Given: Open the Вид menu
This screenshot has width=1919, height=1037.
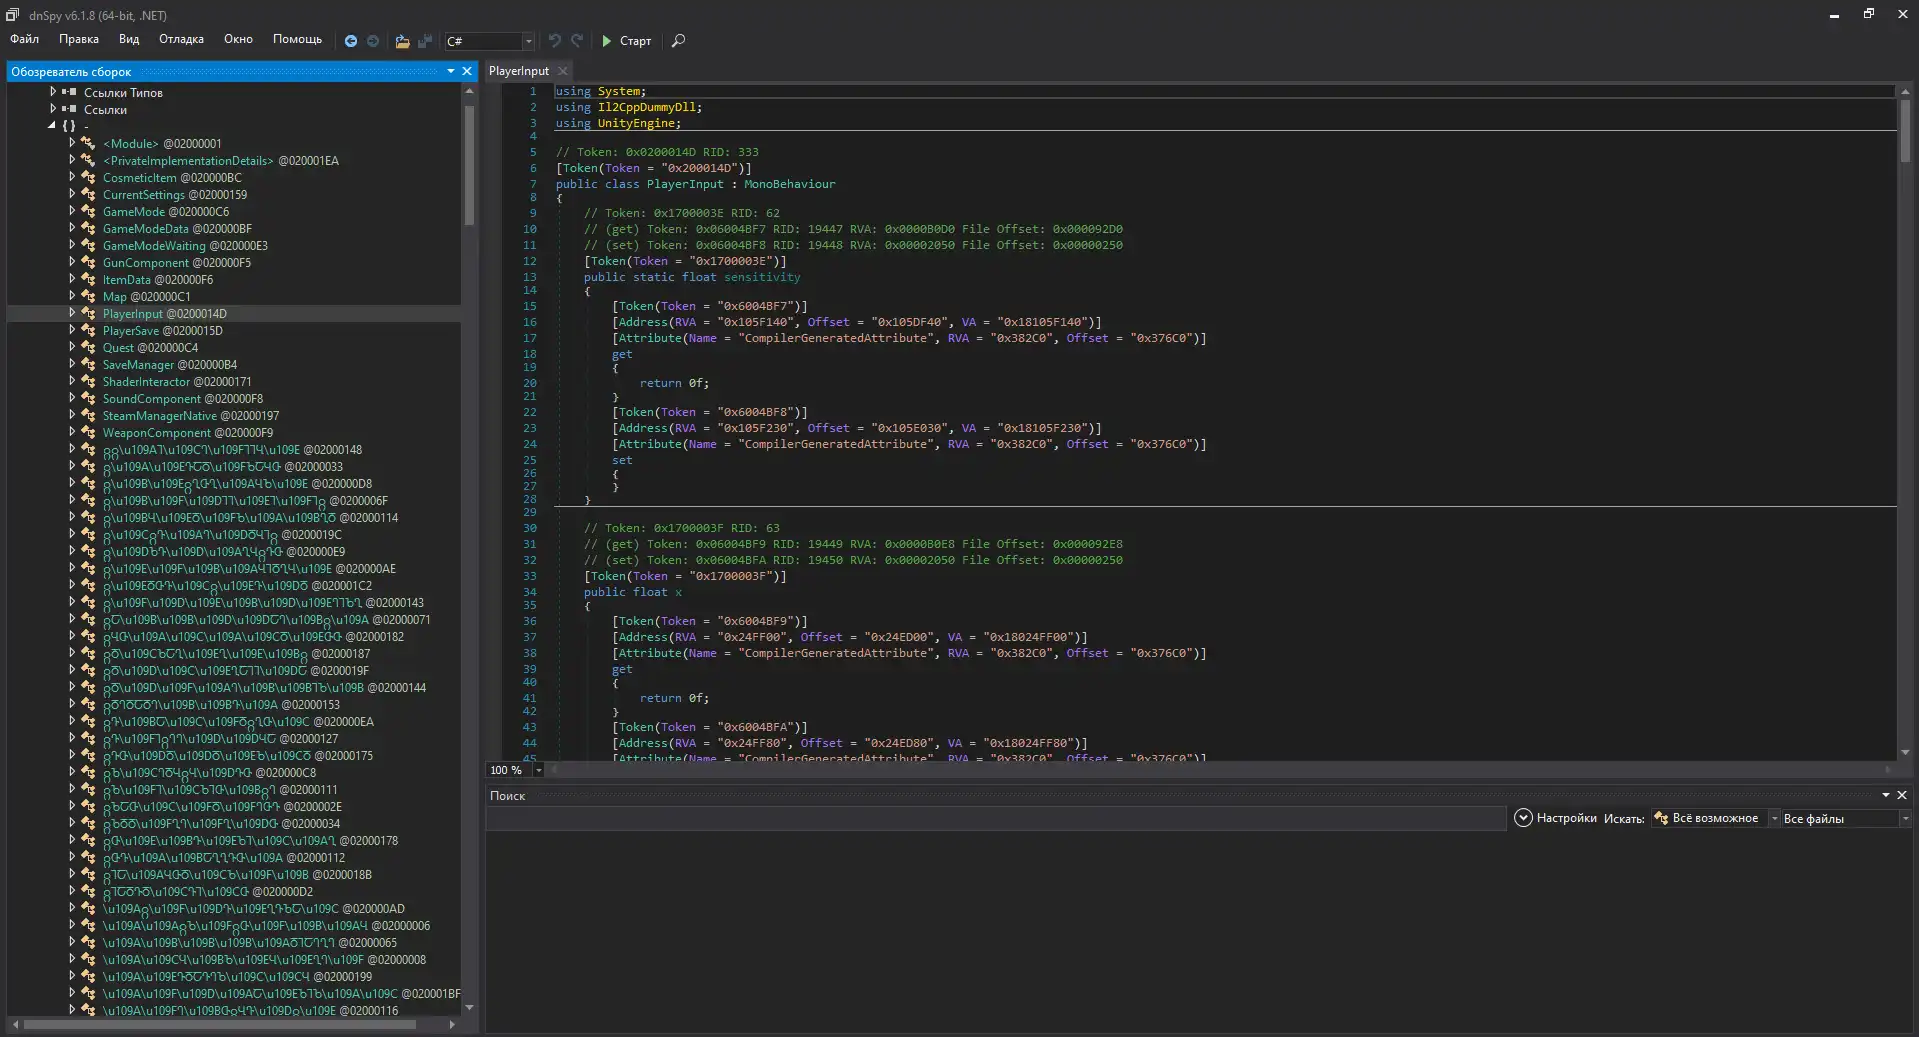Looking at the screenshot, I should pyautogui.click(x=129, y=39).
